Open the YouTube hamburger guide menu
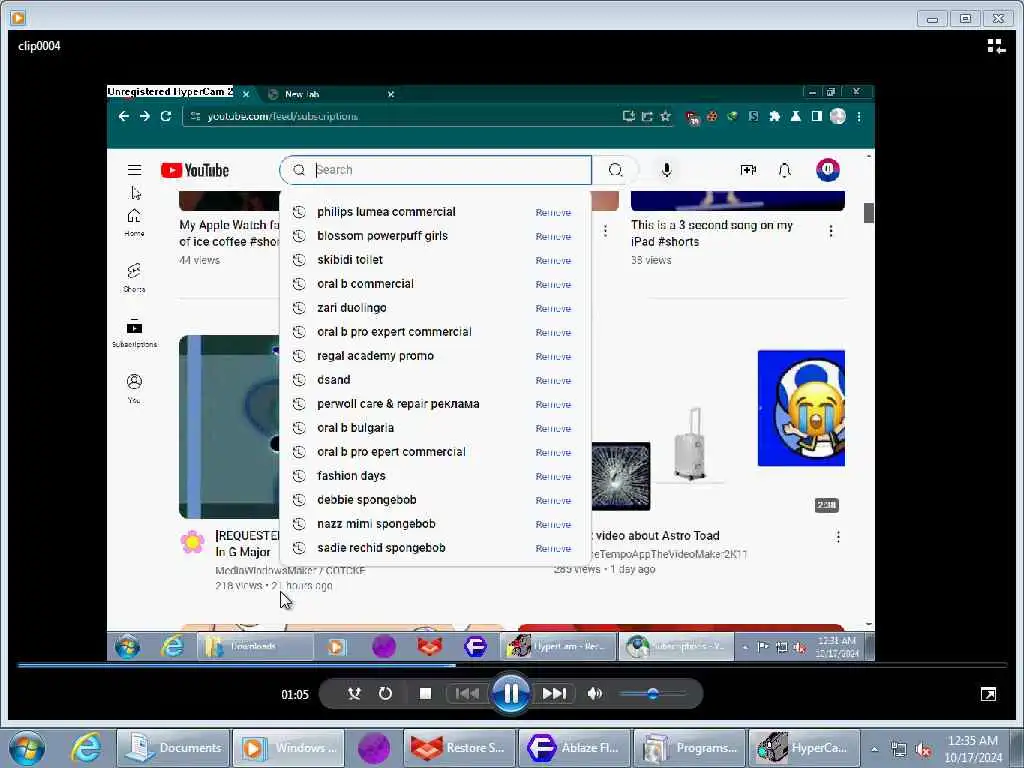This screenshot has height=768, width=1024. point(135,170)
